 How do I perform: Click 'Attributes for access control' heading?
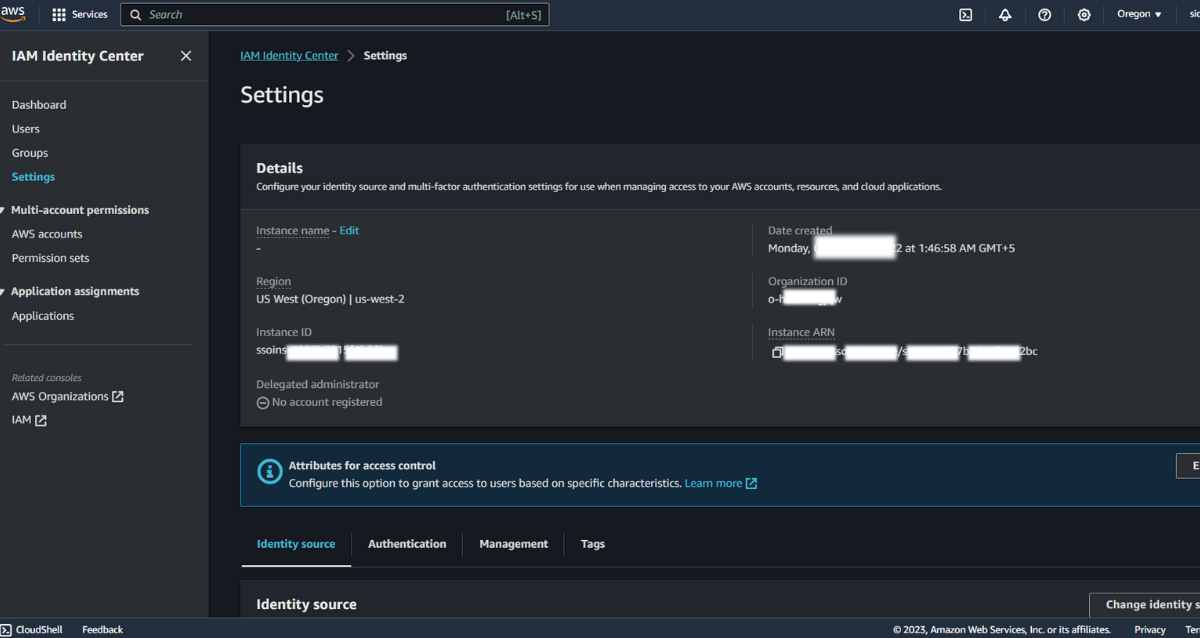pyautogui.click(x=362, y=466)
